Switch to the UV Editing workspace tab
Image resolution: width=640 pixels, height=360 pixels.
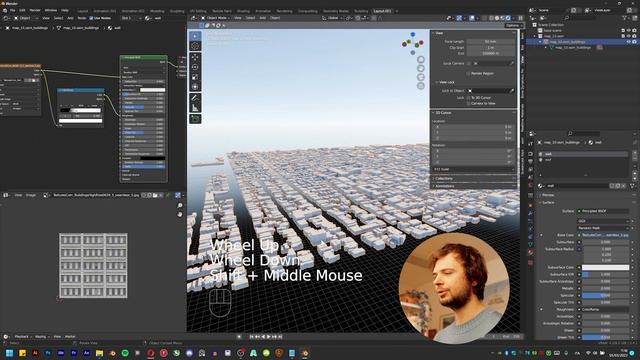tap(198, 11)
